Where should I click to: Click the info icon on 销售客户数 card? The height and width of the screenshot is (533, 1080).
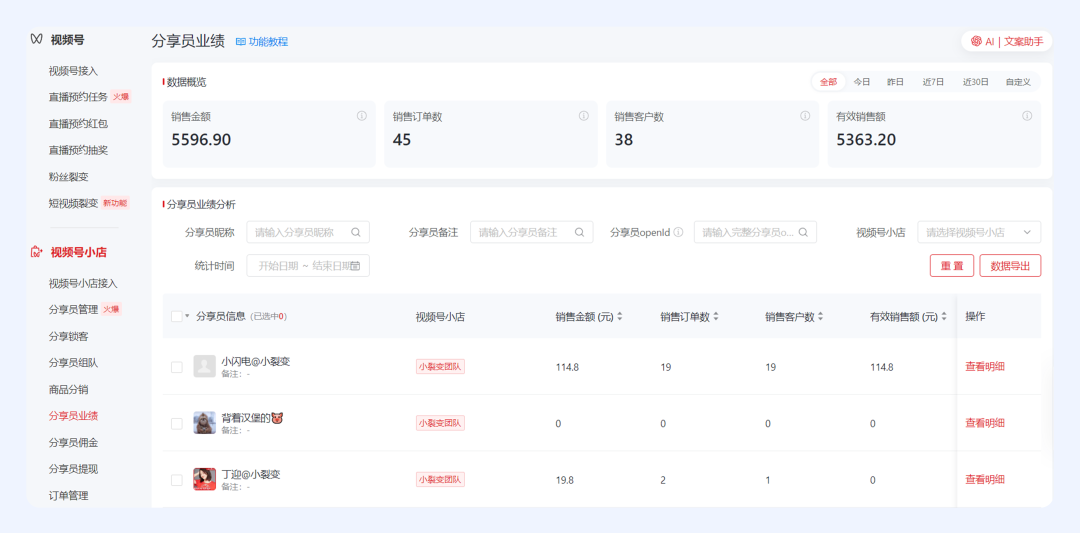[x=805, y=116]
